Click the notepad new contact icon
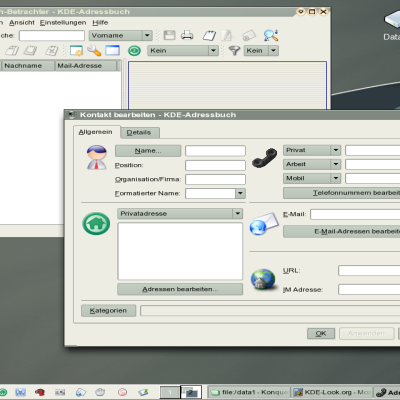 click(209, 35)
